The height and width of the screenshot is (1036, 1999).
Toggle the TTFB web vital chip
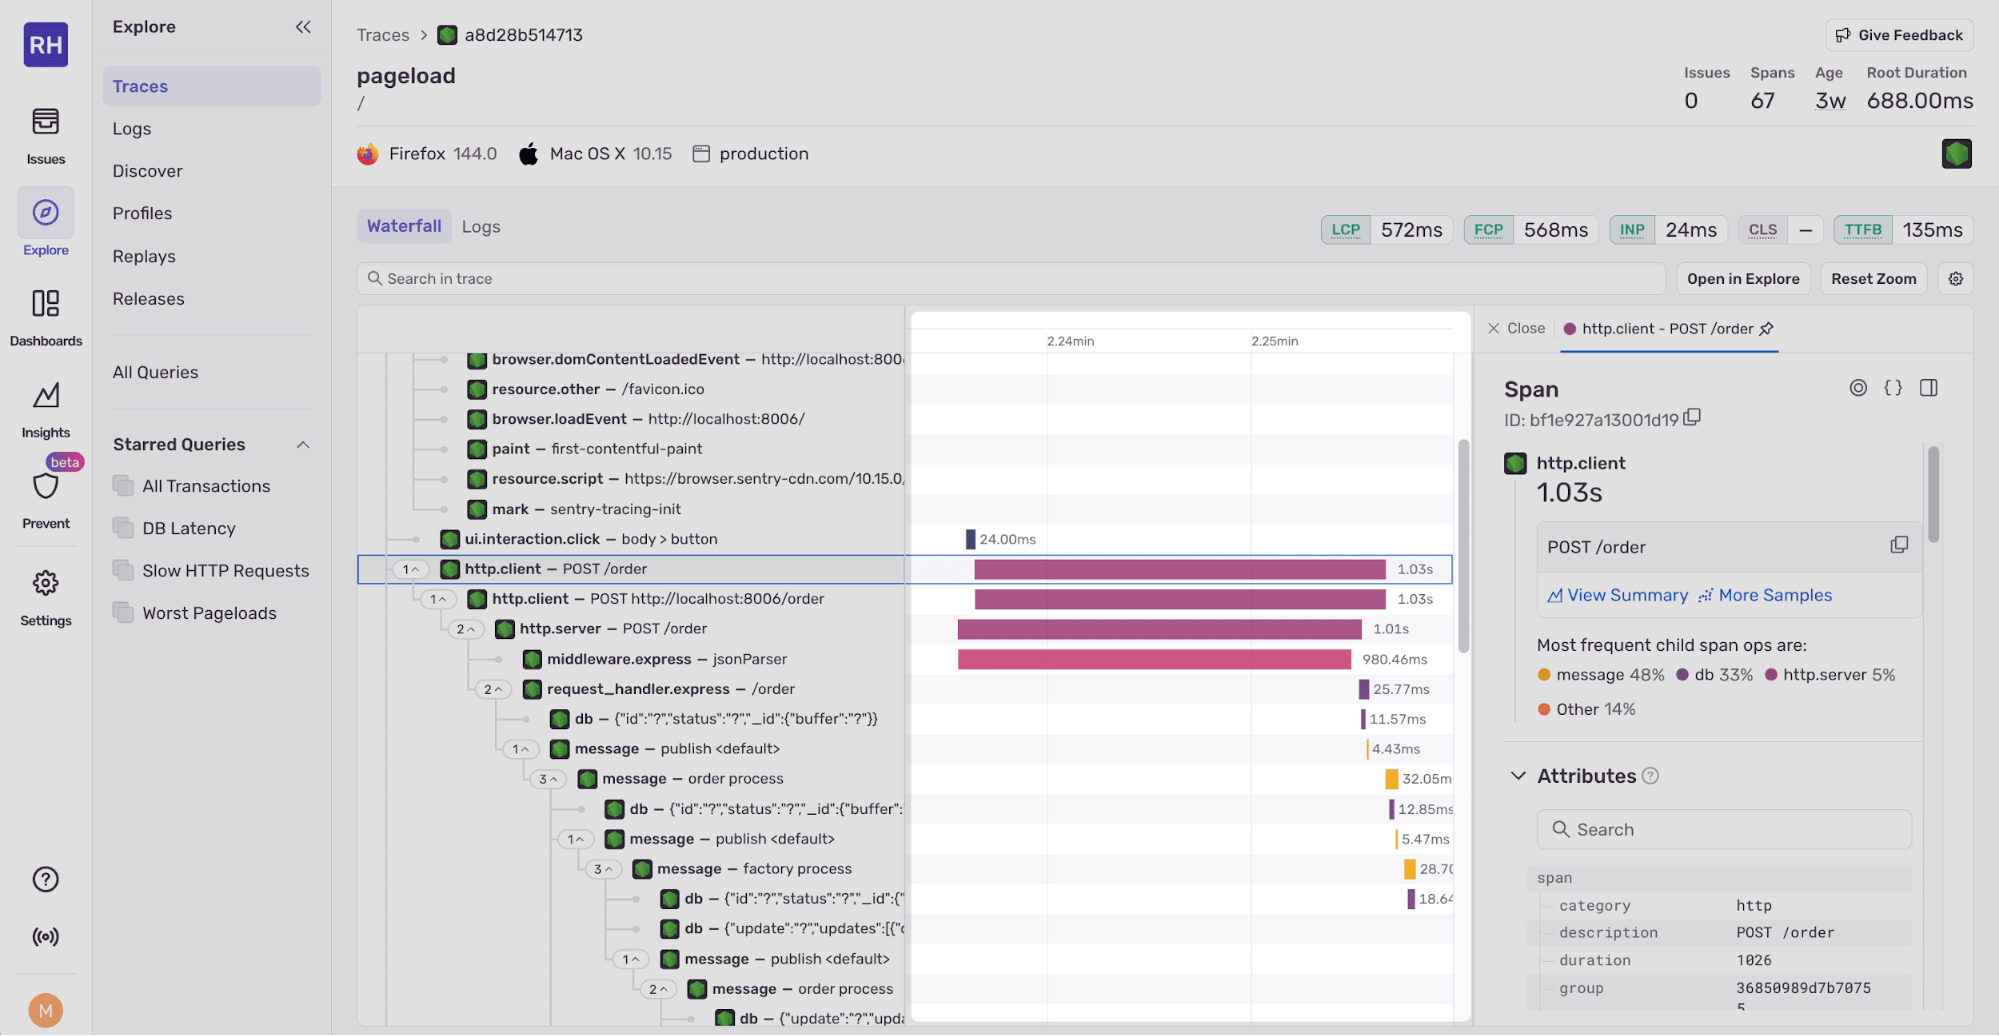pyautogui.click(x=1862, y=229)
